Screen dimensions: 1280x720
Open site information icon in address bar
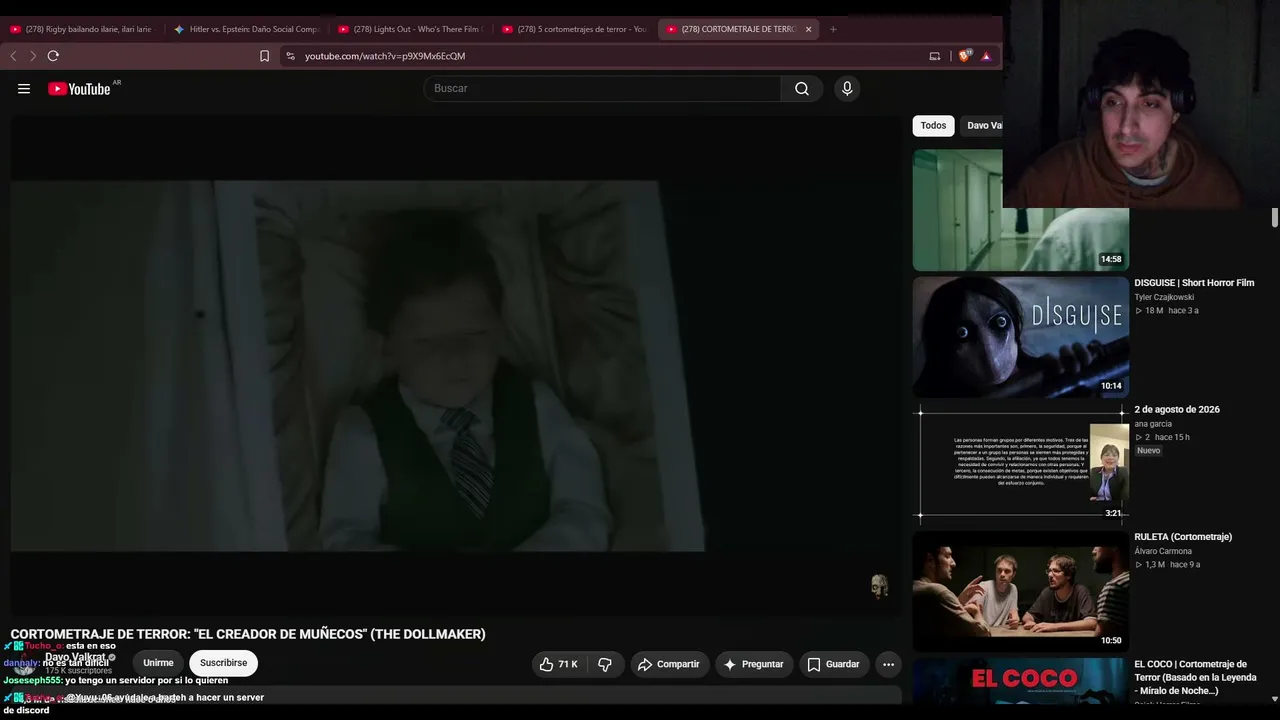(x=291, y=56)
